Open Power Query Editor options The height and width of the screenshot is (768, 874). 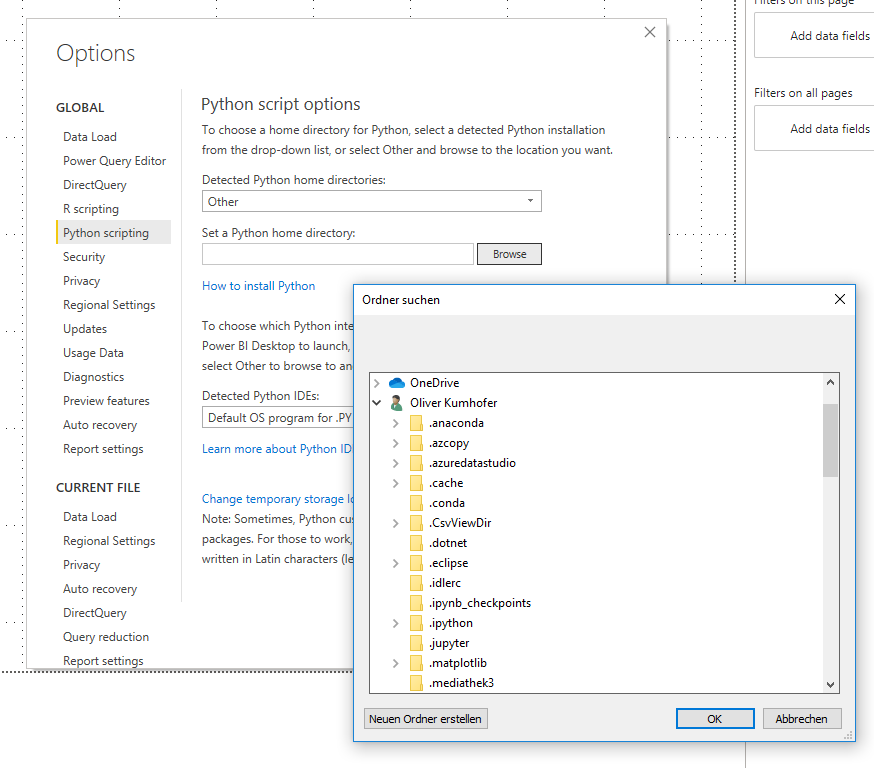(x=114, y=161)
